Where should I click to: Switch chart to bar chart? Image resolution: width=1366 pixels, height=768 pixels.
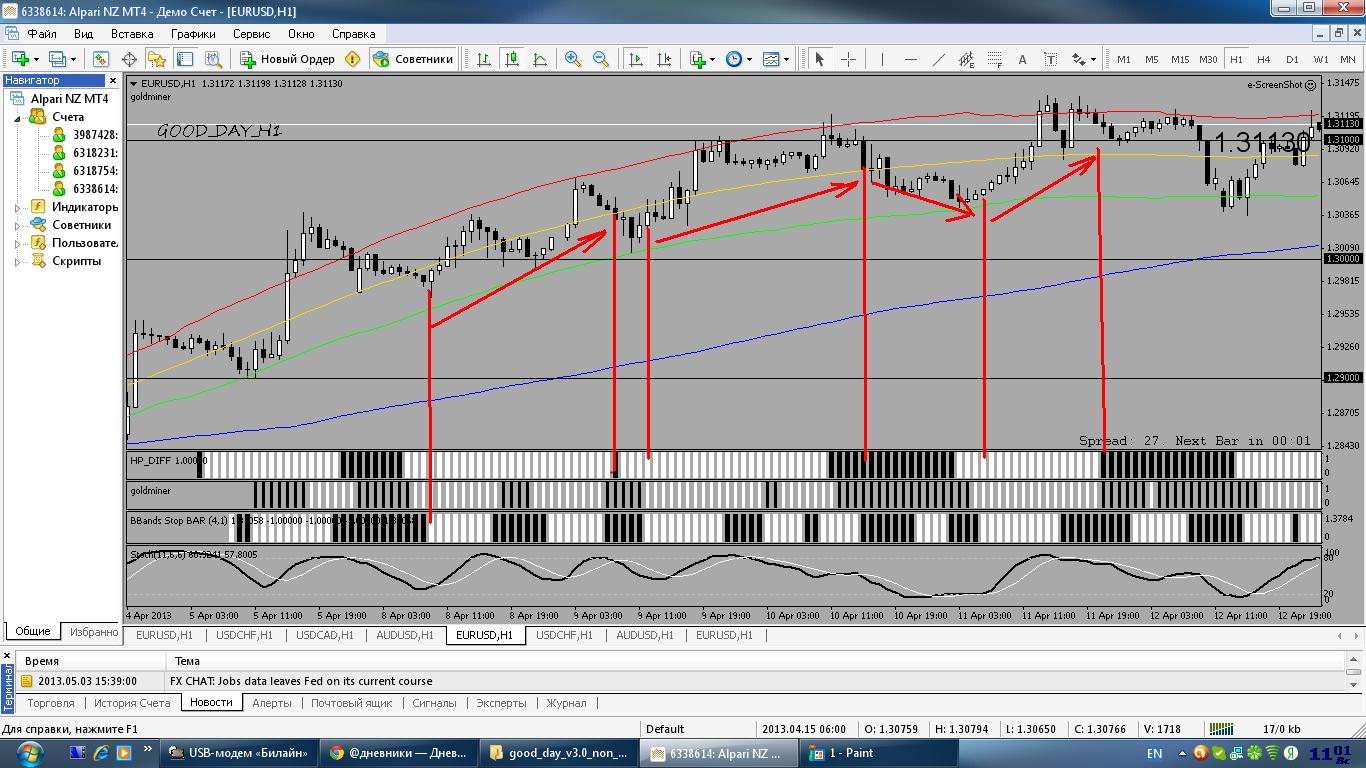point(483,59)
